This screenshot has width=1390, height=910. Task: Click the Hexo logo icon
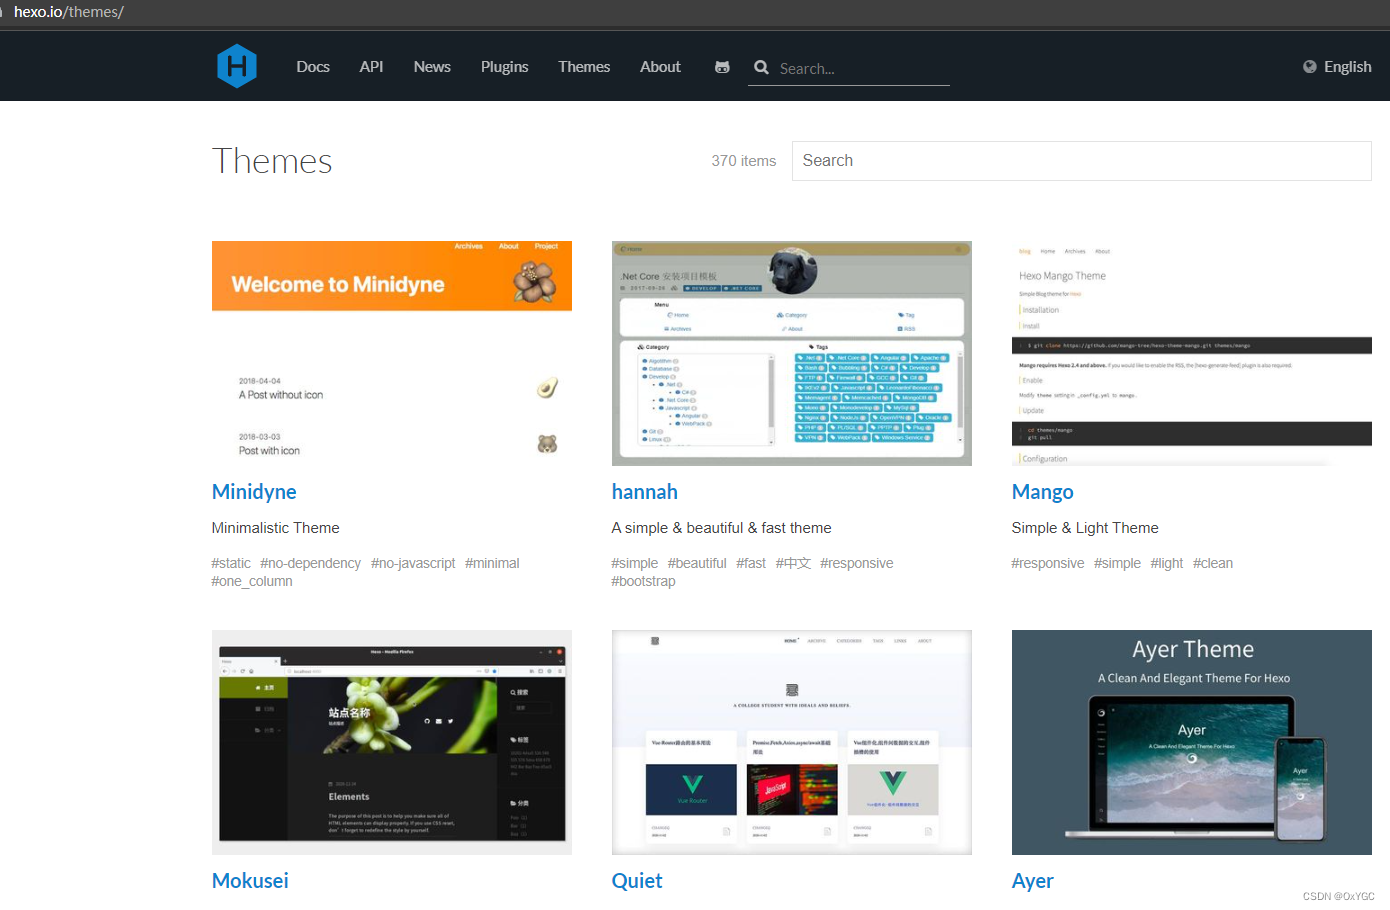pos(237,66)
